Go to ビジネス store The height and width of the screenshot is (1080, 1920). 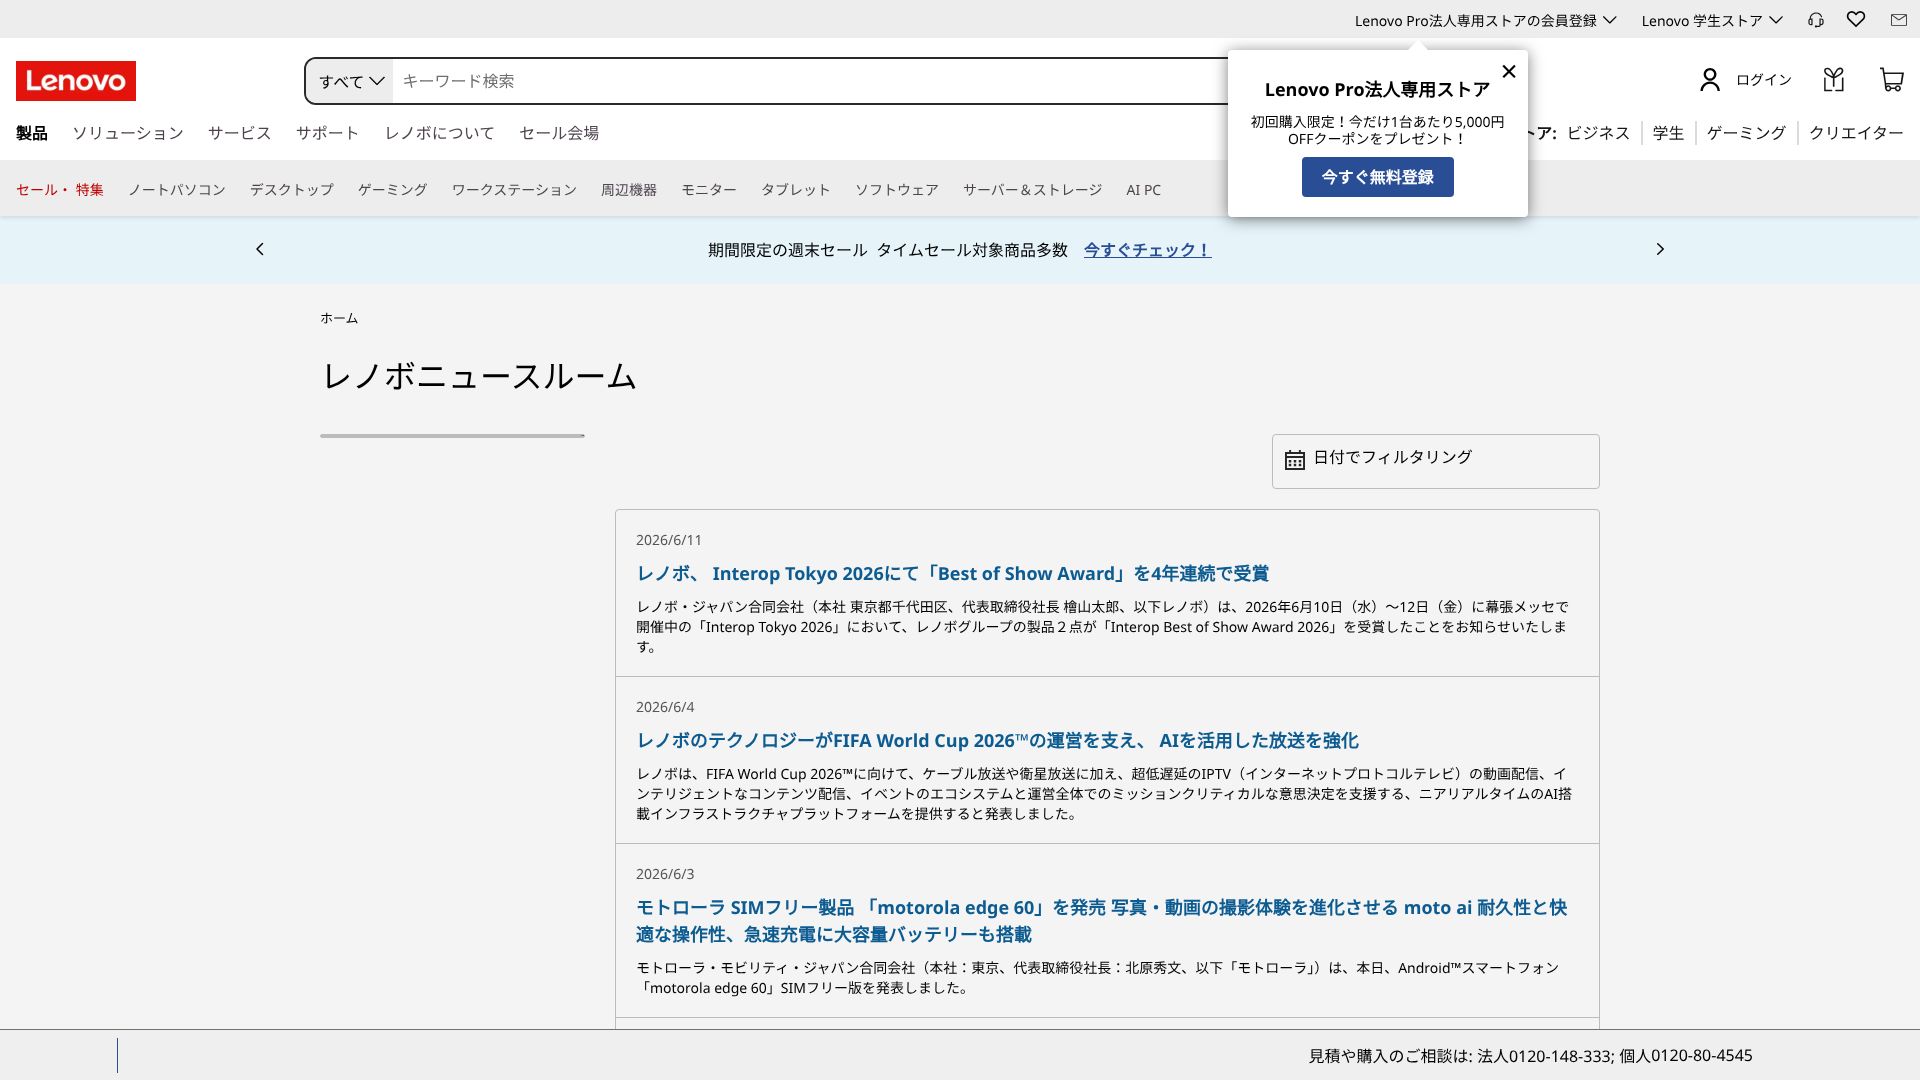(1598, 133)
